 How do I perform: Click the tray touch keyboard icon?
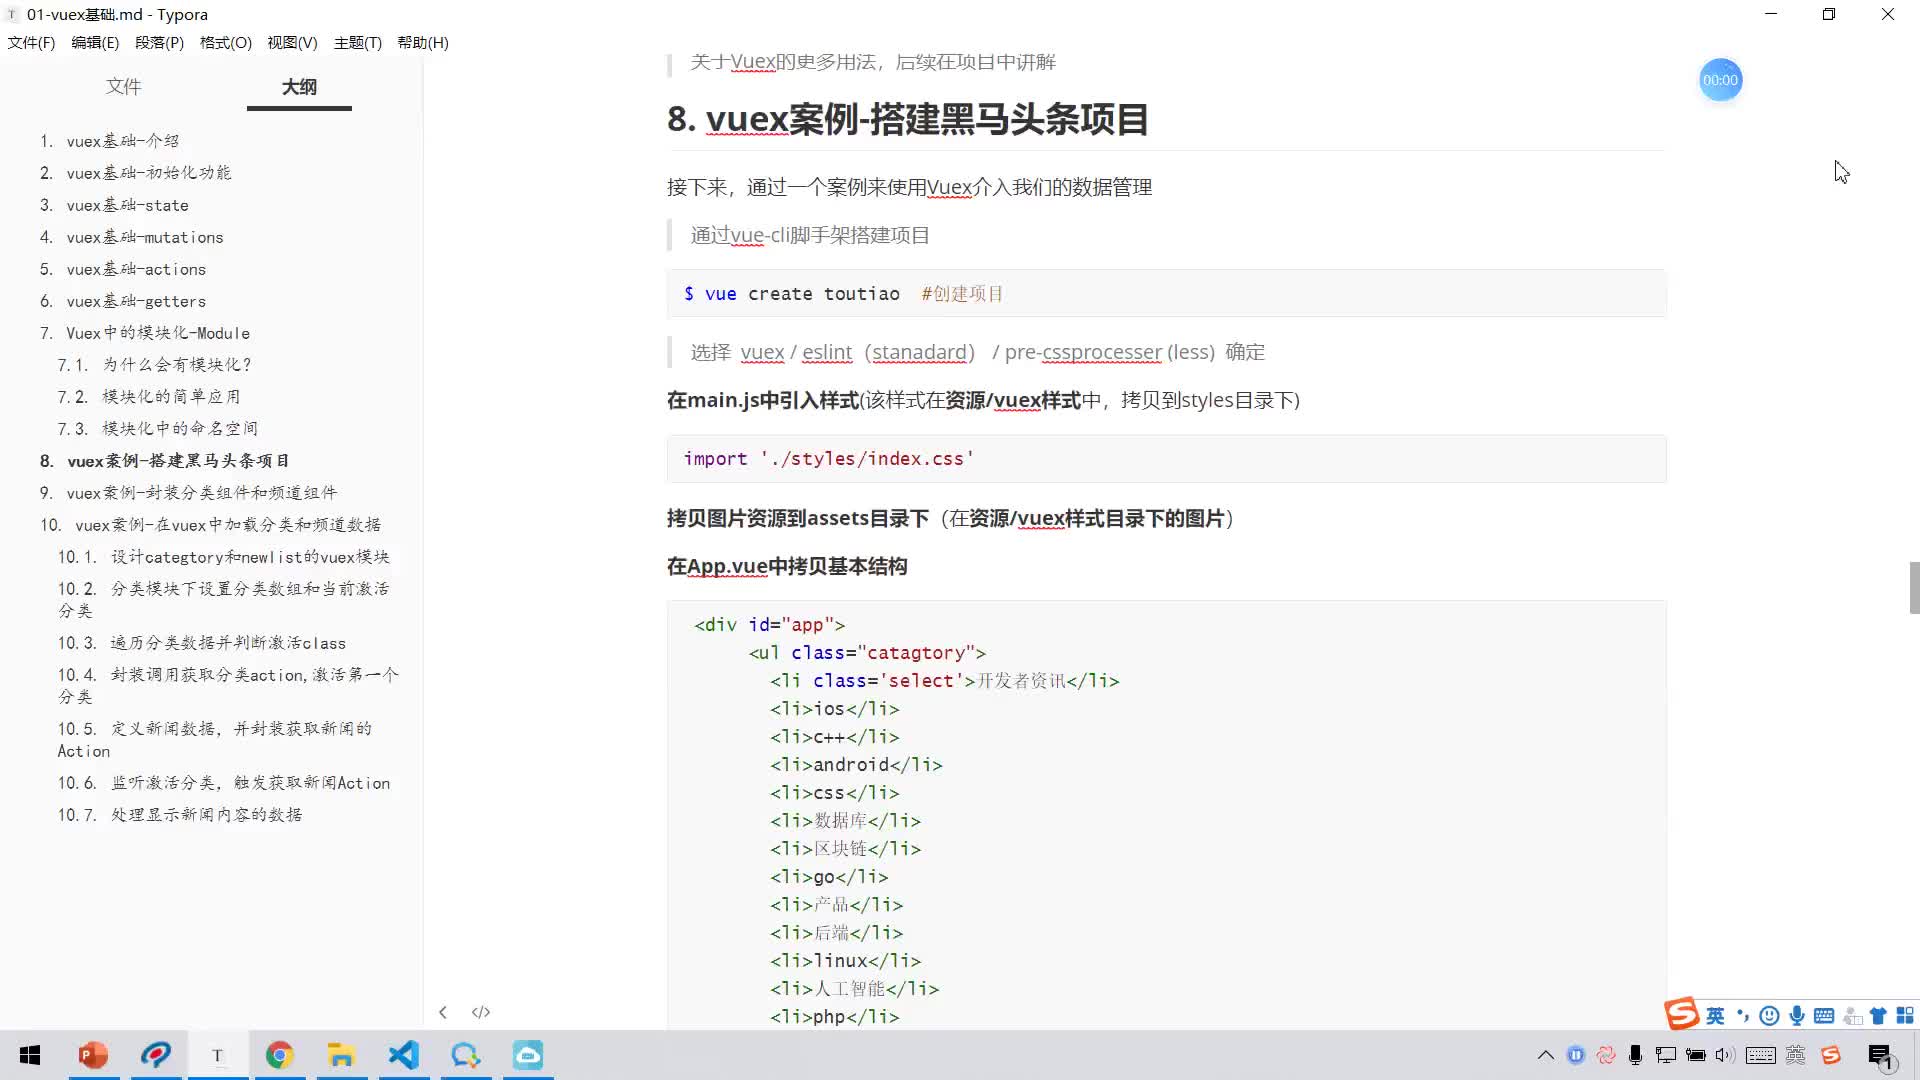1761,1055
